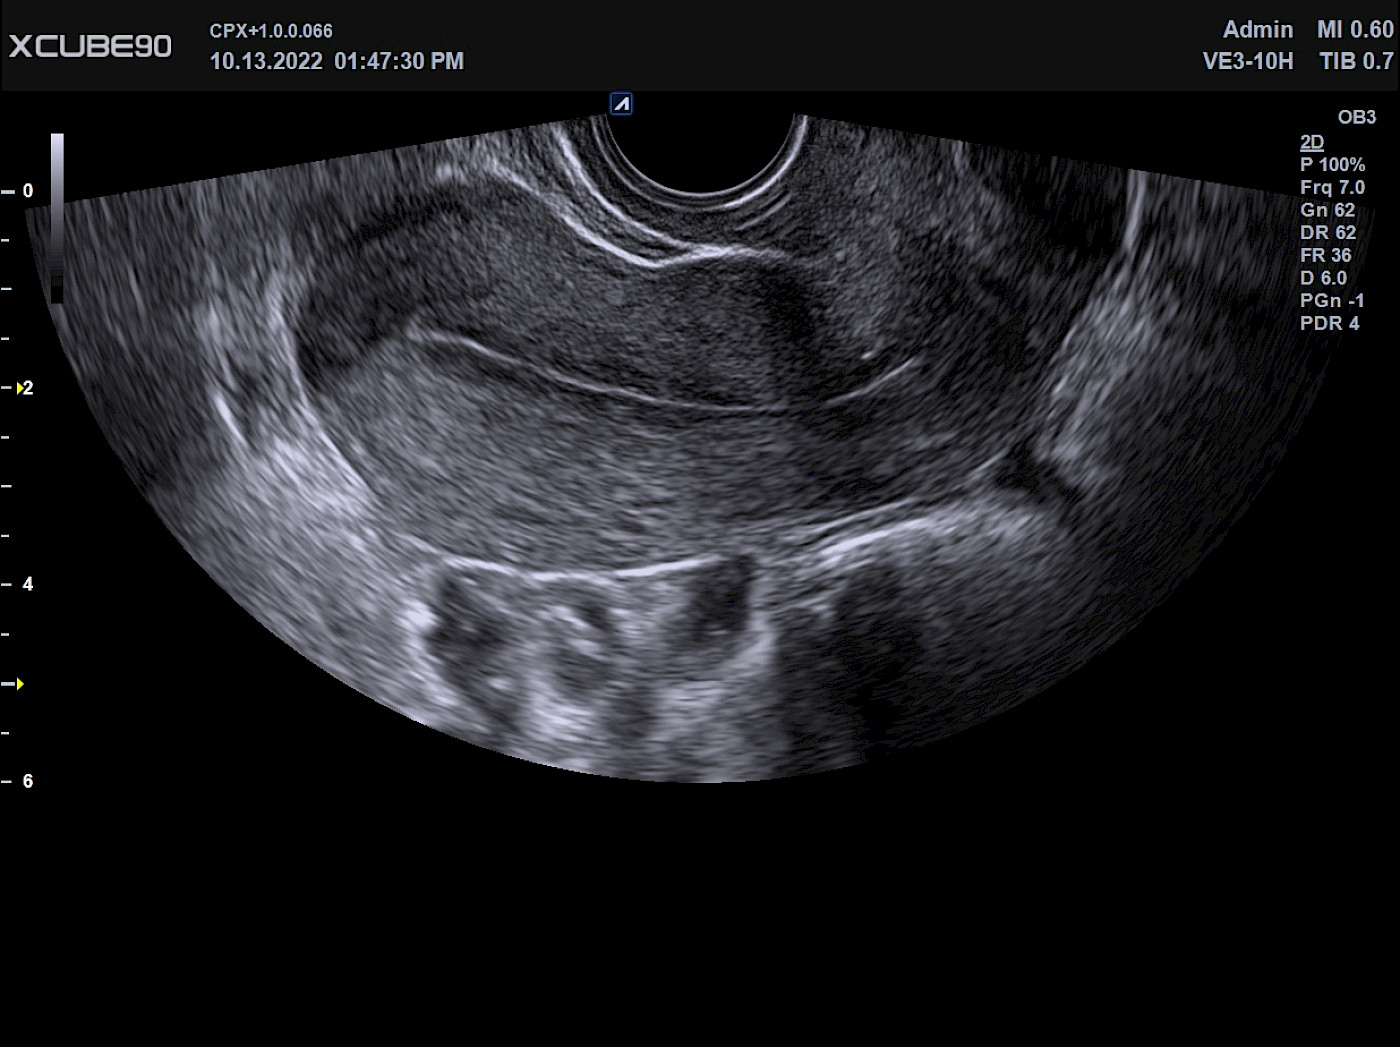Click the D 6.0 depth setting

(x=1323, y=278)
